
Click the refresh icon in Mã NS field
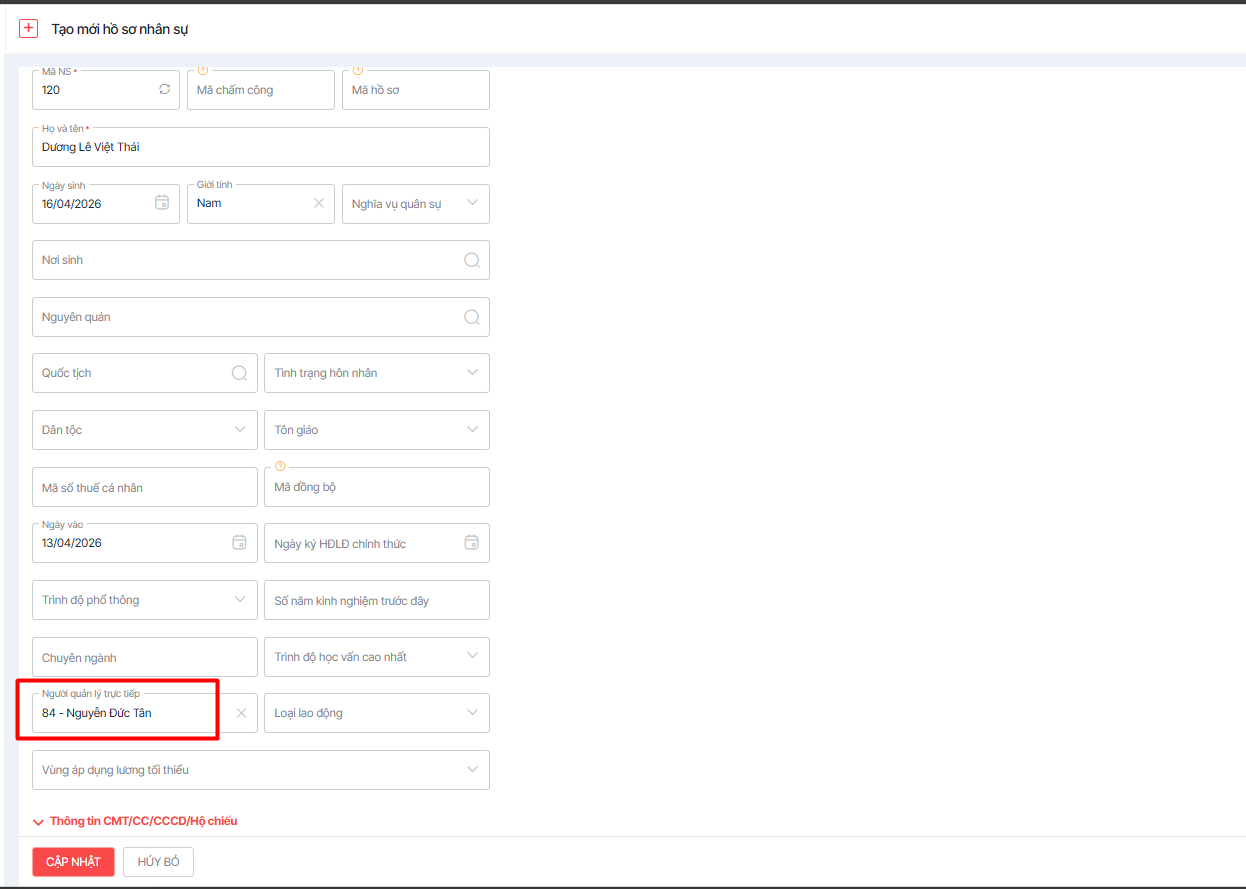[164, 90]
